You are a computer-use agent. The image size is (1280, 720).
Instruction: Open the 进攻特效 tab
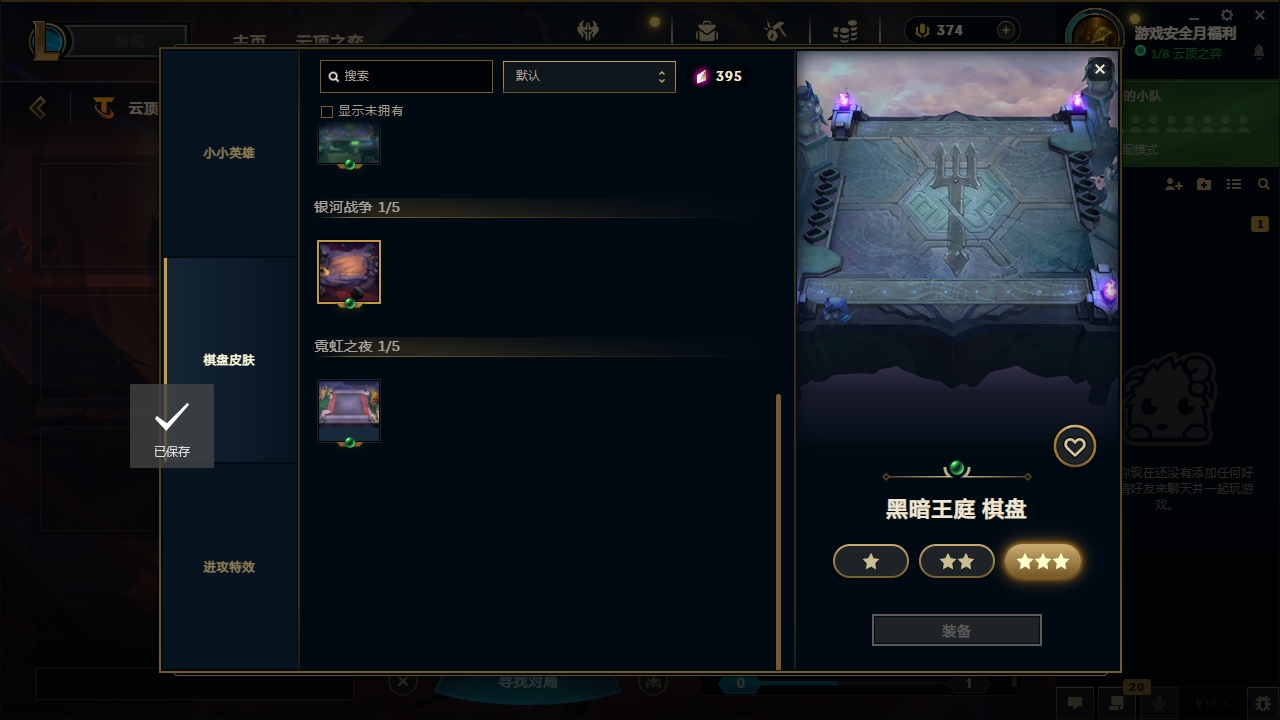coord(230,567)
